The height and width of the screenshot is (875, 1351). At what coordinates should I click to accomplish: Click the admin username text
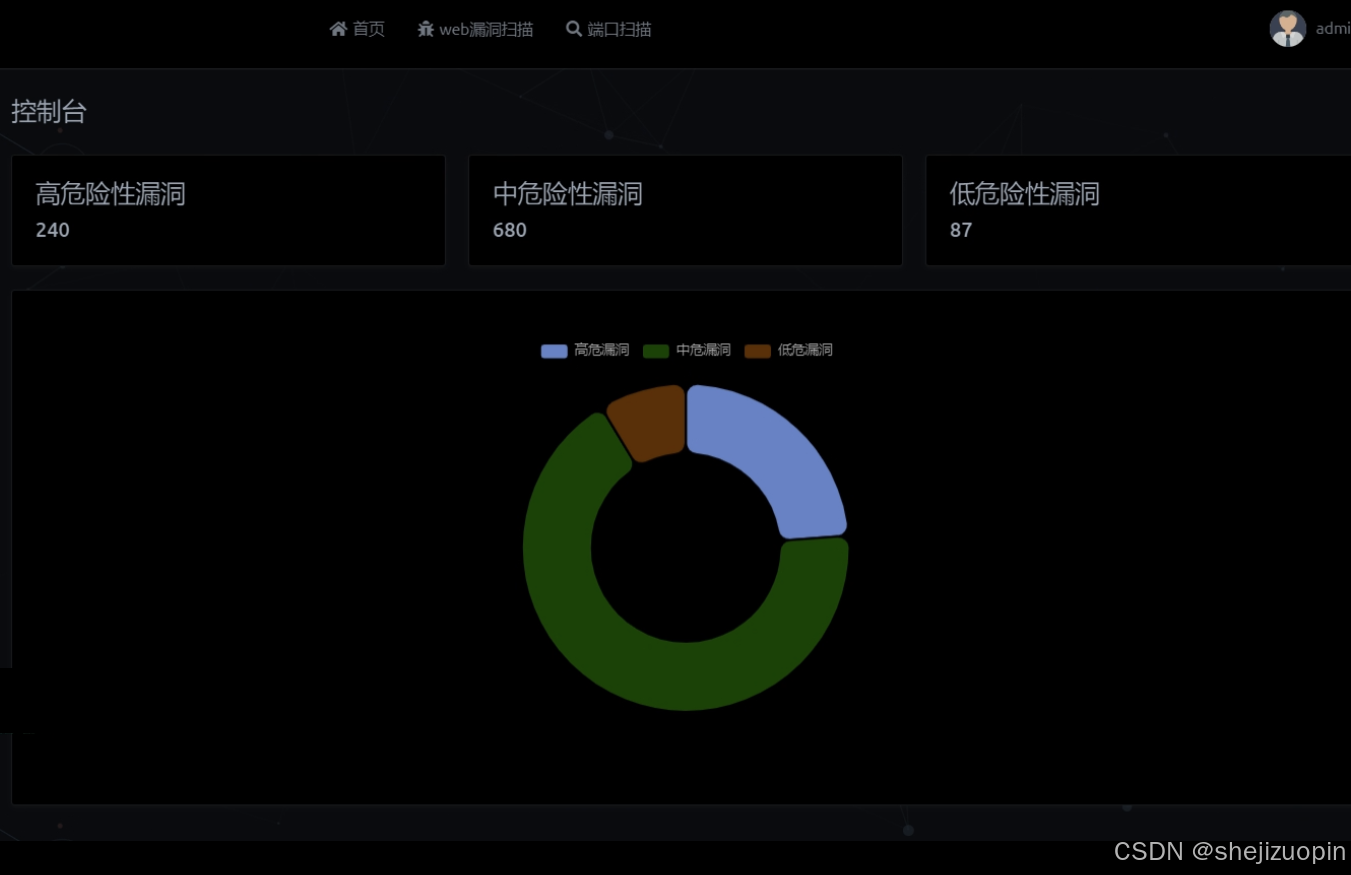pos(1333,29)
